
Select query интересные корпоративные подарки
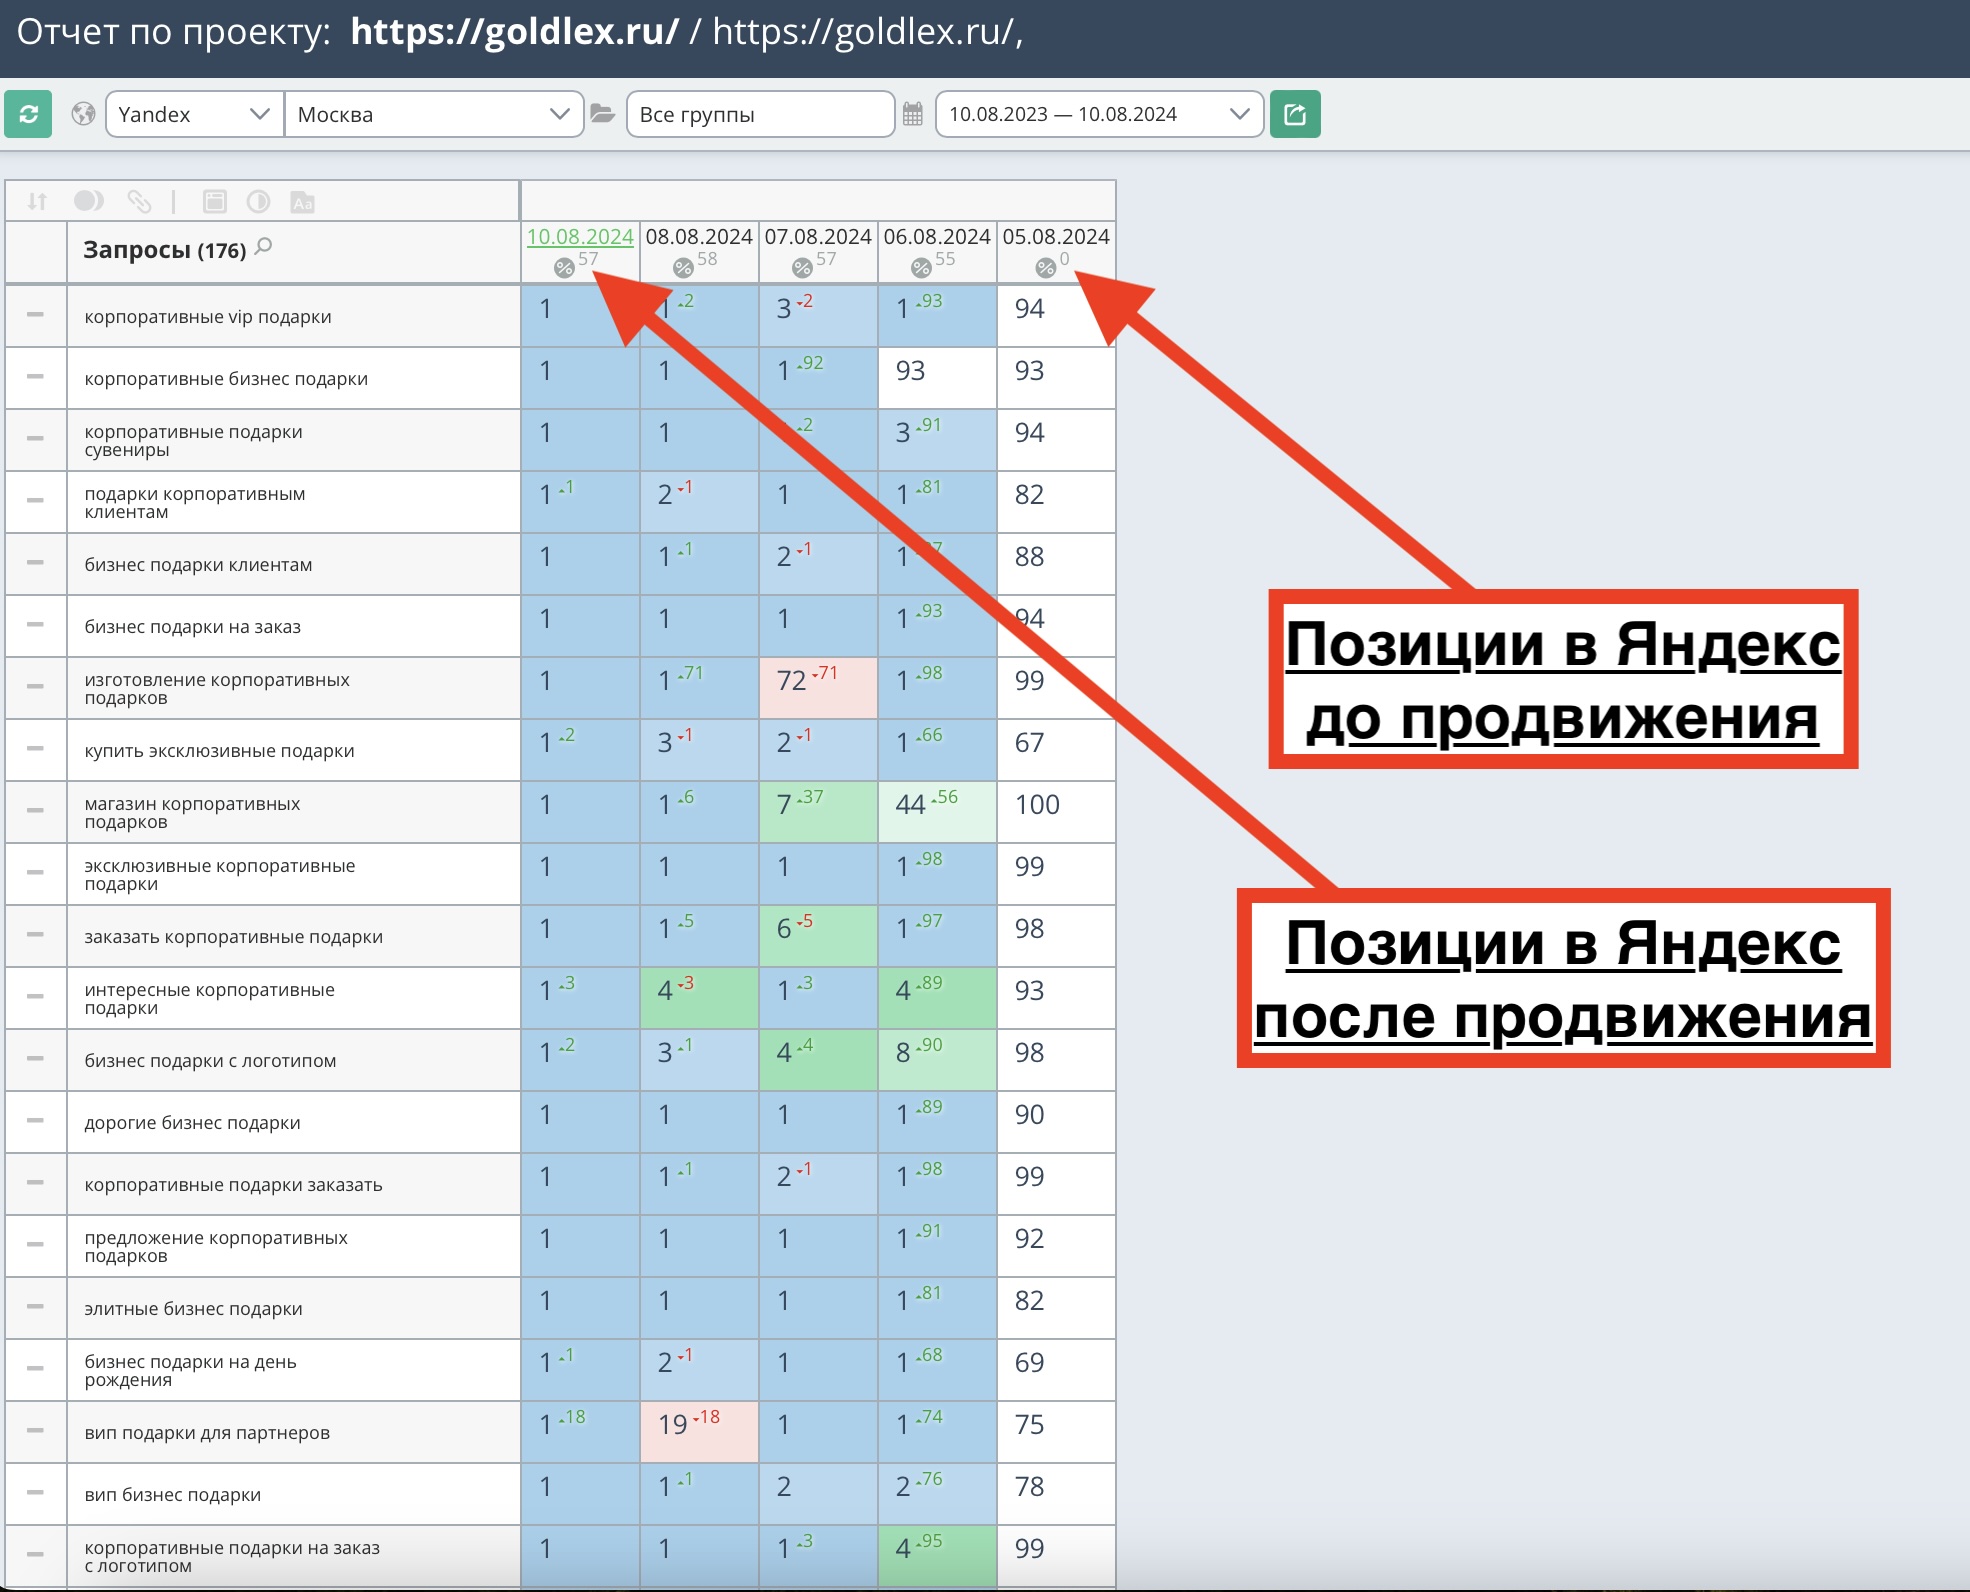pos(209,998)
